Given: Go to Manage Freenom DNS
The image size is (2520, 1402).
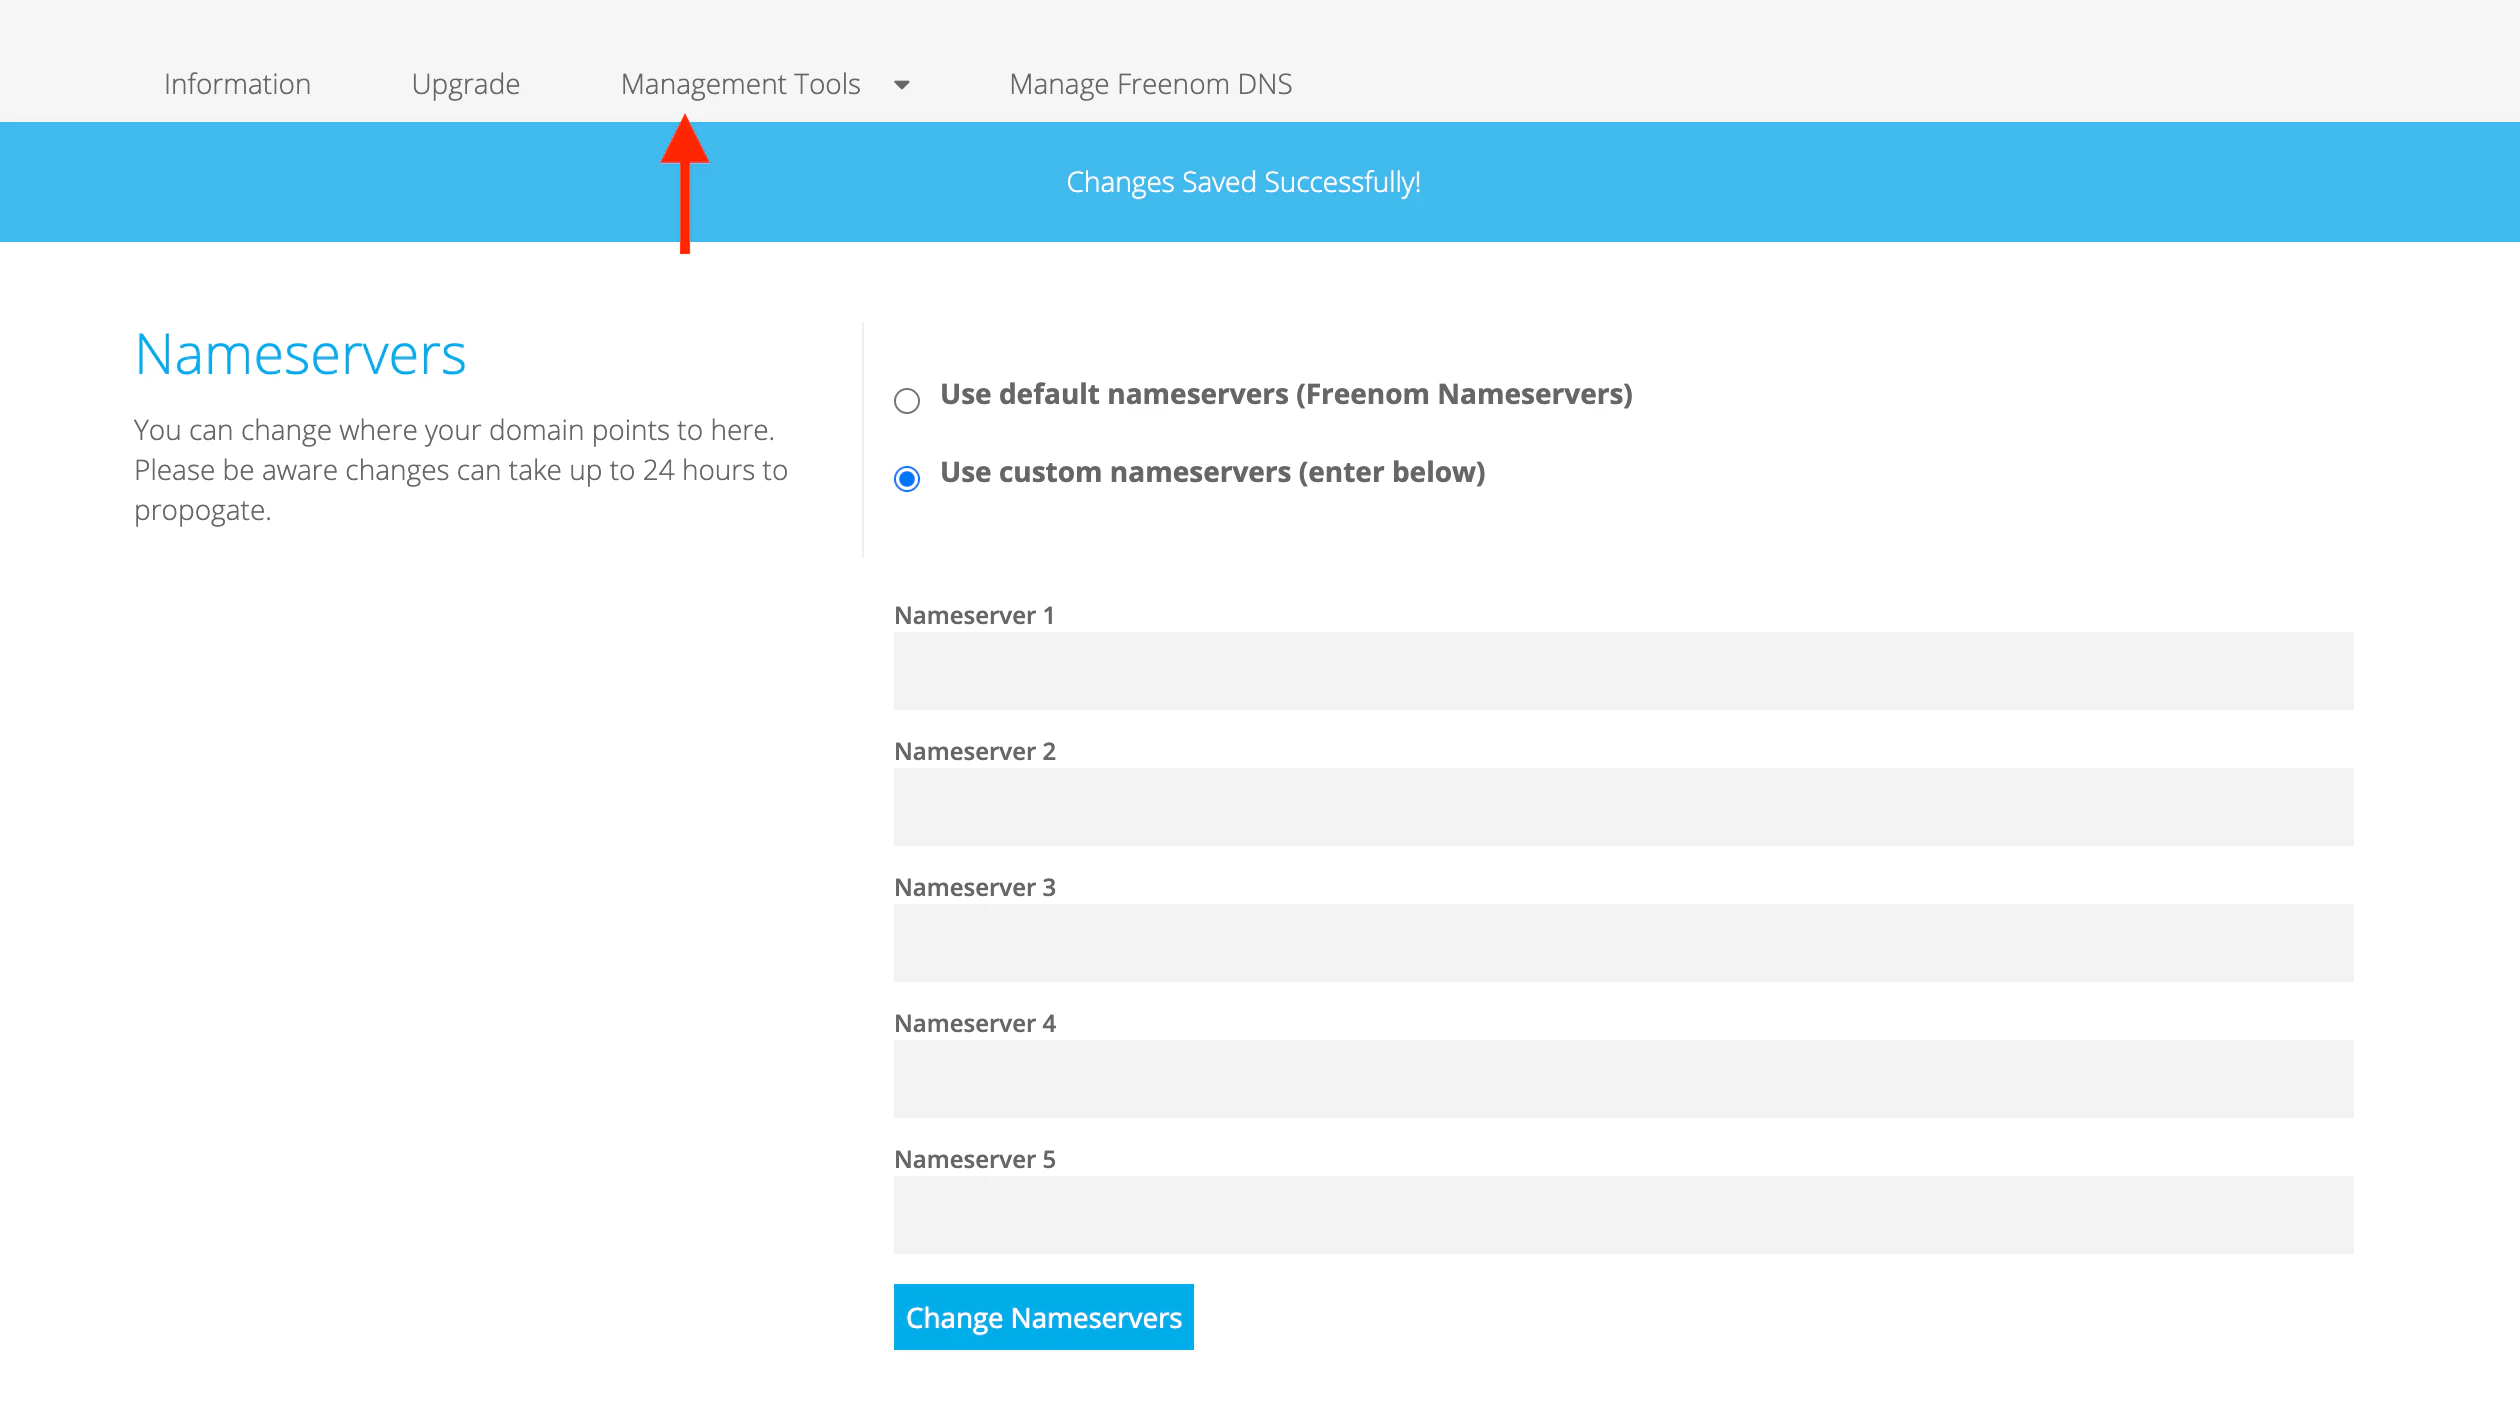Looking at the screenshot, I should pos(1151,84).
